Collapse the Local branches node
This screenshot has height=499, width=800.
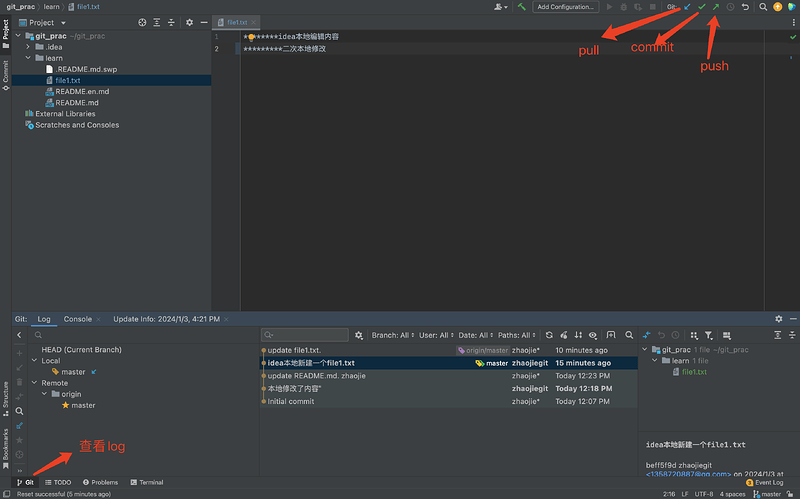pyautogui.click(x=34, y=361)
